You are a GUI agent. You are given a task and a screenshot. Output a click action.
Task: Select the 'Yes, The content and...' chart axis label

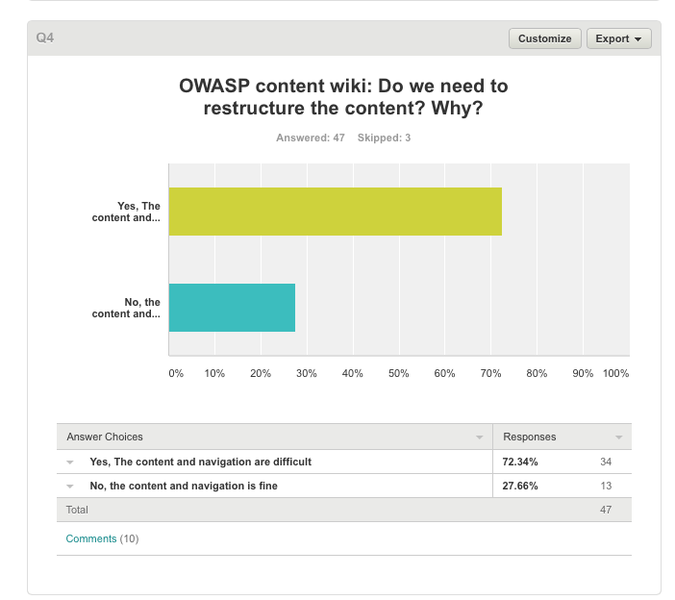[x=126, y=211]
